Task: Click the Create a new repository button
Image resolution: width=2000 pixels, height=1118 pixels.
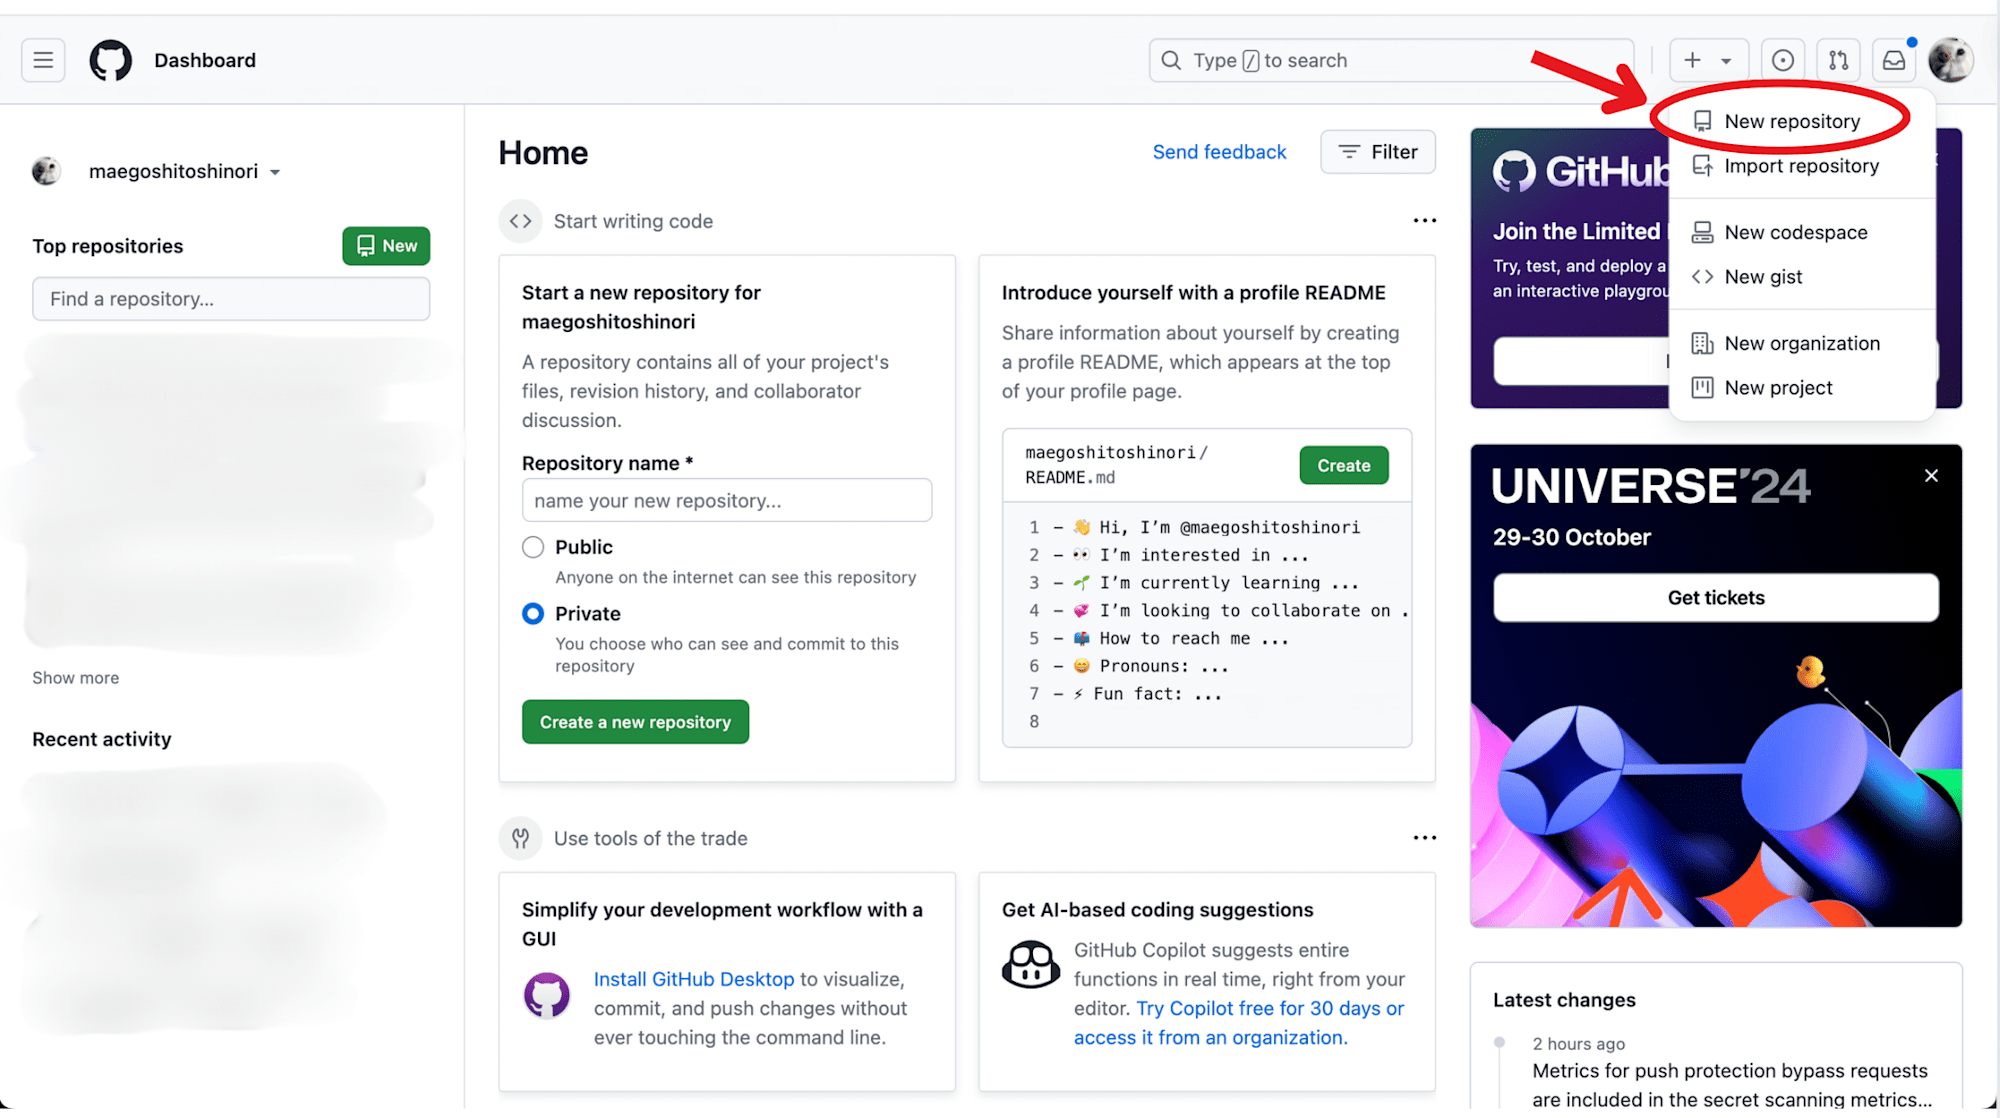Action: pos(635,721)
